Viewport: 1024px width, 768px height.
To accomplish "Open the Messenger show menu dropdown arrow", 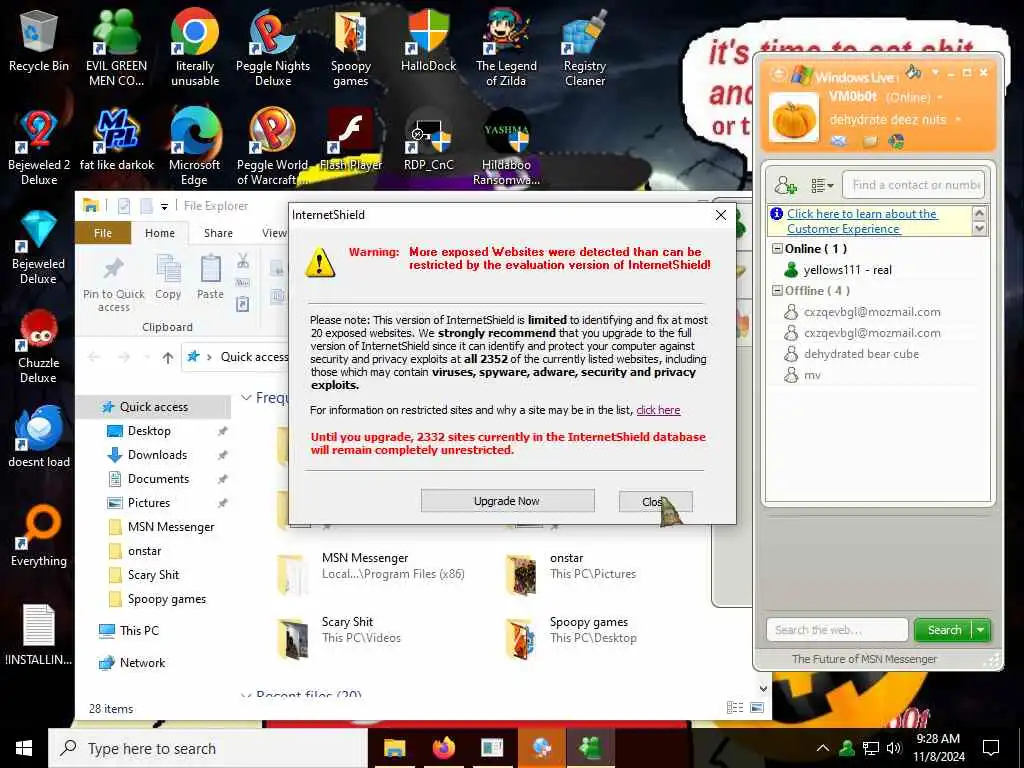I will coord(935,72).
